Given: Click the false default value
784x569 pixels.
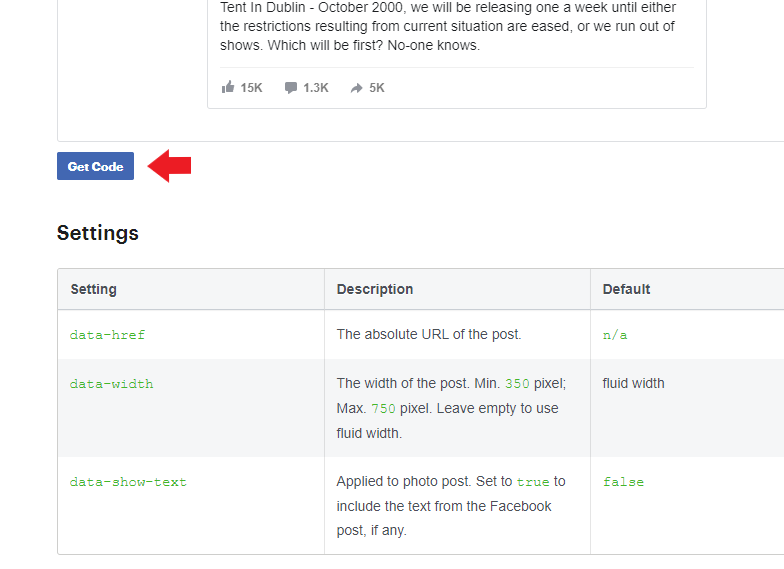Looking at the screenshot, I should click(624, 482).
